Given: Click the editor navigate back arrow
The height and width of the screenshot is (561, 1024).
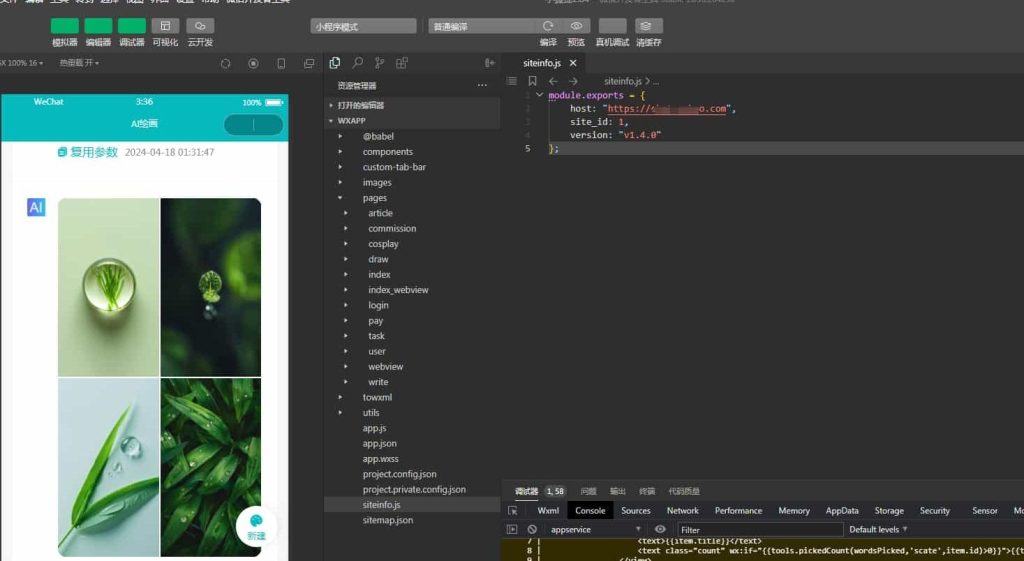Looking at the screenshot, I should click(x=553, y=81).
